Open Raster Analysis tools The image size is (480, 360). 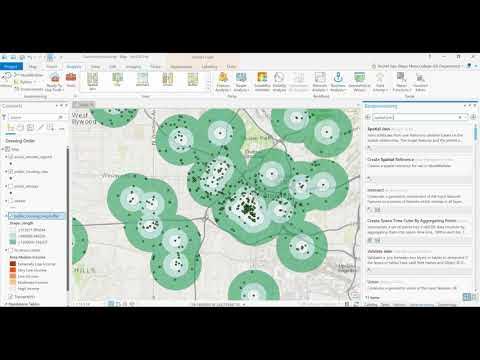[x=241, y=82]
